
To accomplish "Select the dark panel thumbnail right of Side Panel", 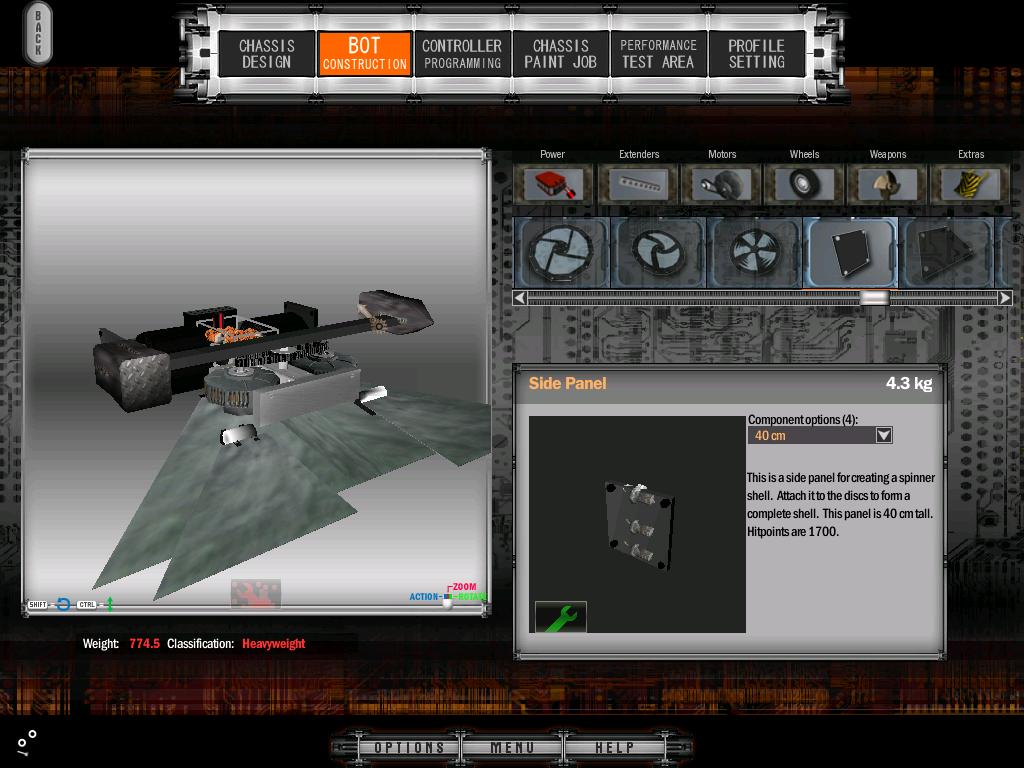I will (x=946, y=253).
